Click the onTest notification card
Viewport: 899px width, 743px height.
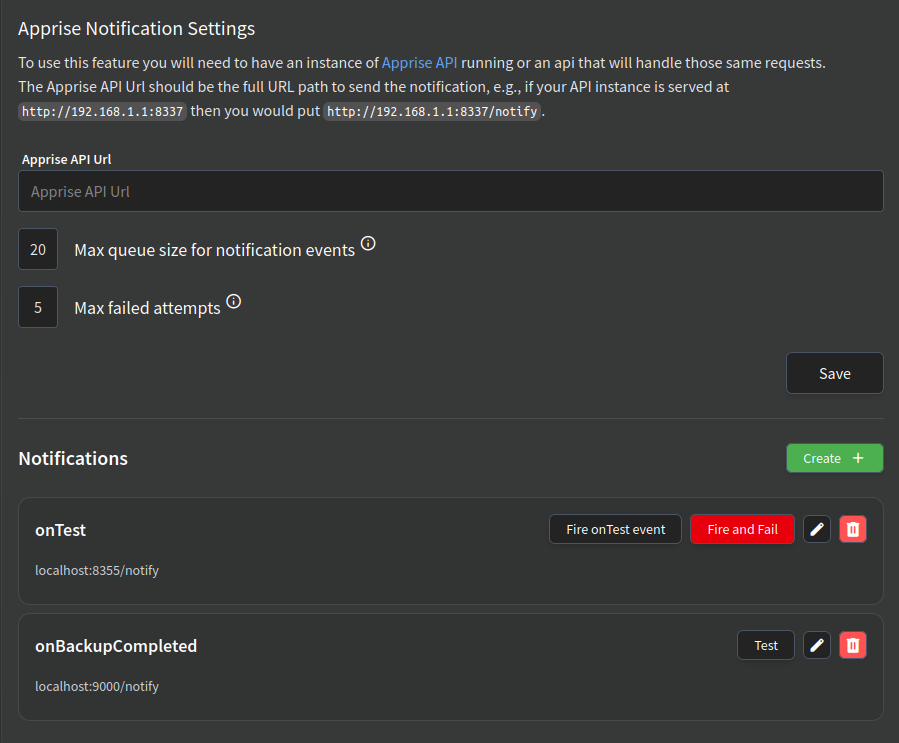(x=300, y=550)
